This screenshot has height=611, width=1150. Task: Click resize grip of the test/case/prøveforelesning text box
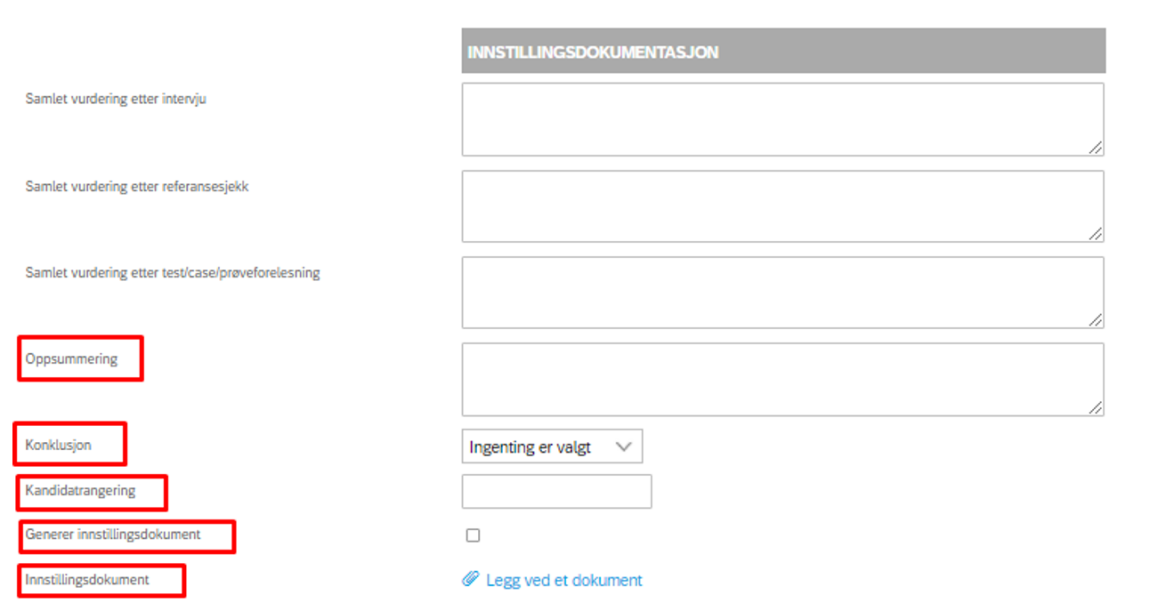point(1095,320)
